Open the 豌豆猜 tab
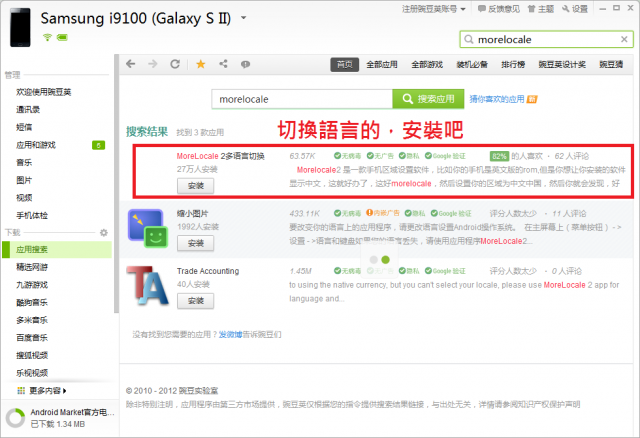This screenshot has height=438, width=640. [x=611, y=64]
